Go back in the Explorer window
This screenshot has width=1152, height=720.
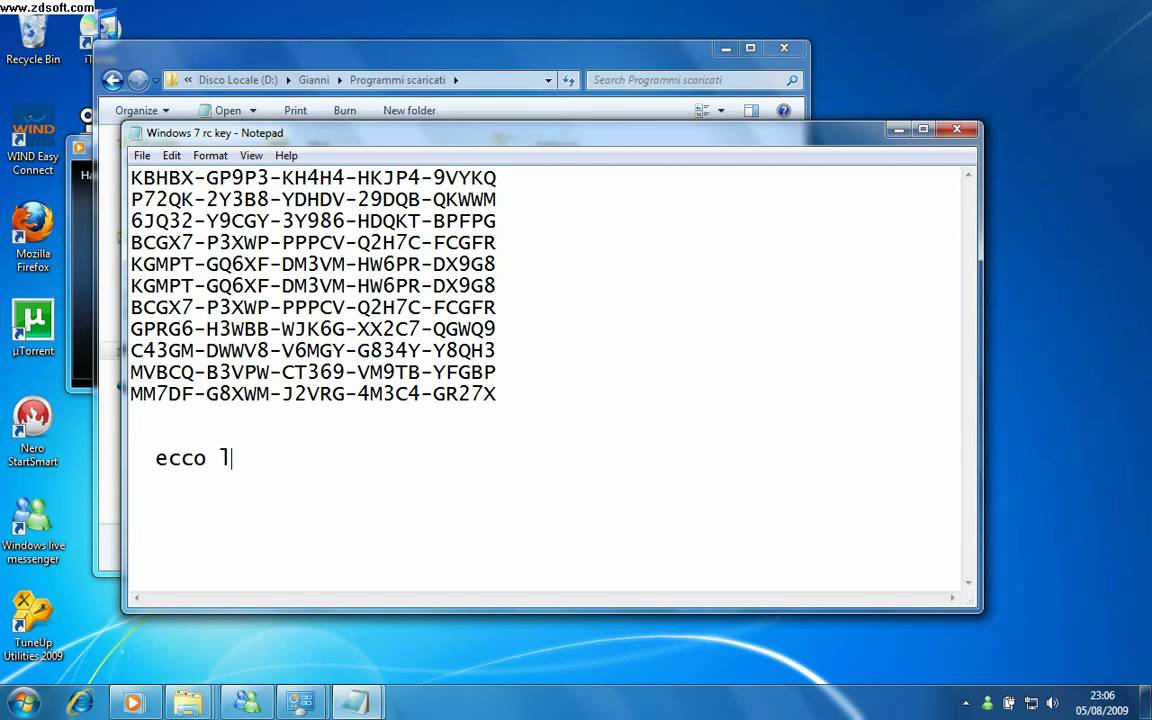[x=112, y=80]
